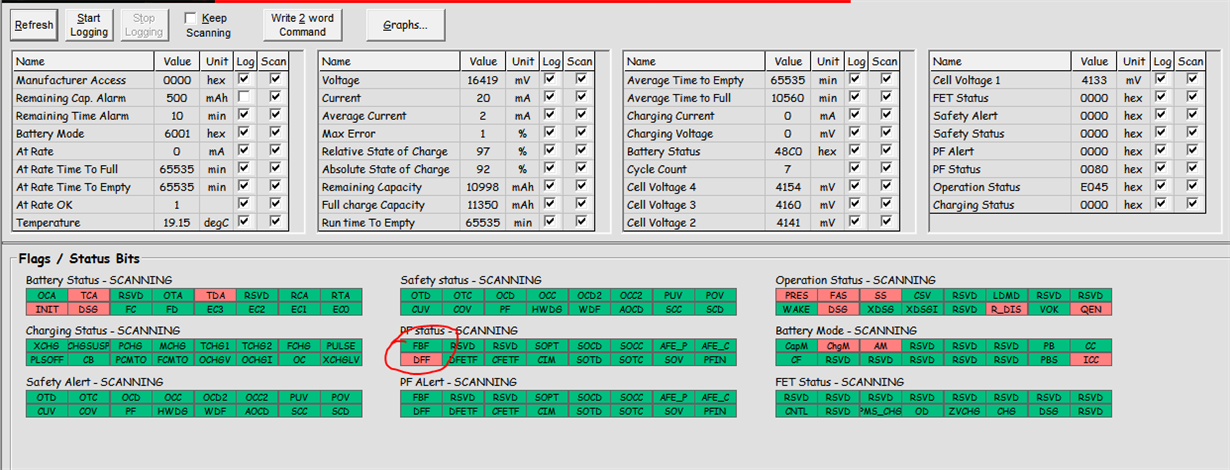1230x470 pixels.
Task: Click the PBS flag in Battery Mode bits
Action: [x=1048, y=358]
